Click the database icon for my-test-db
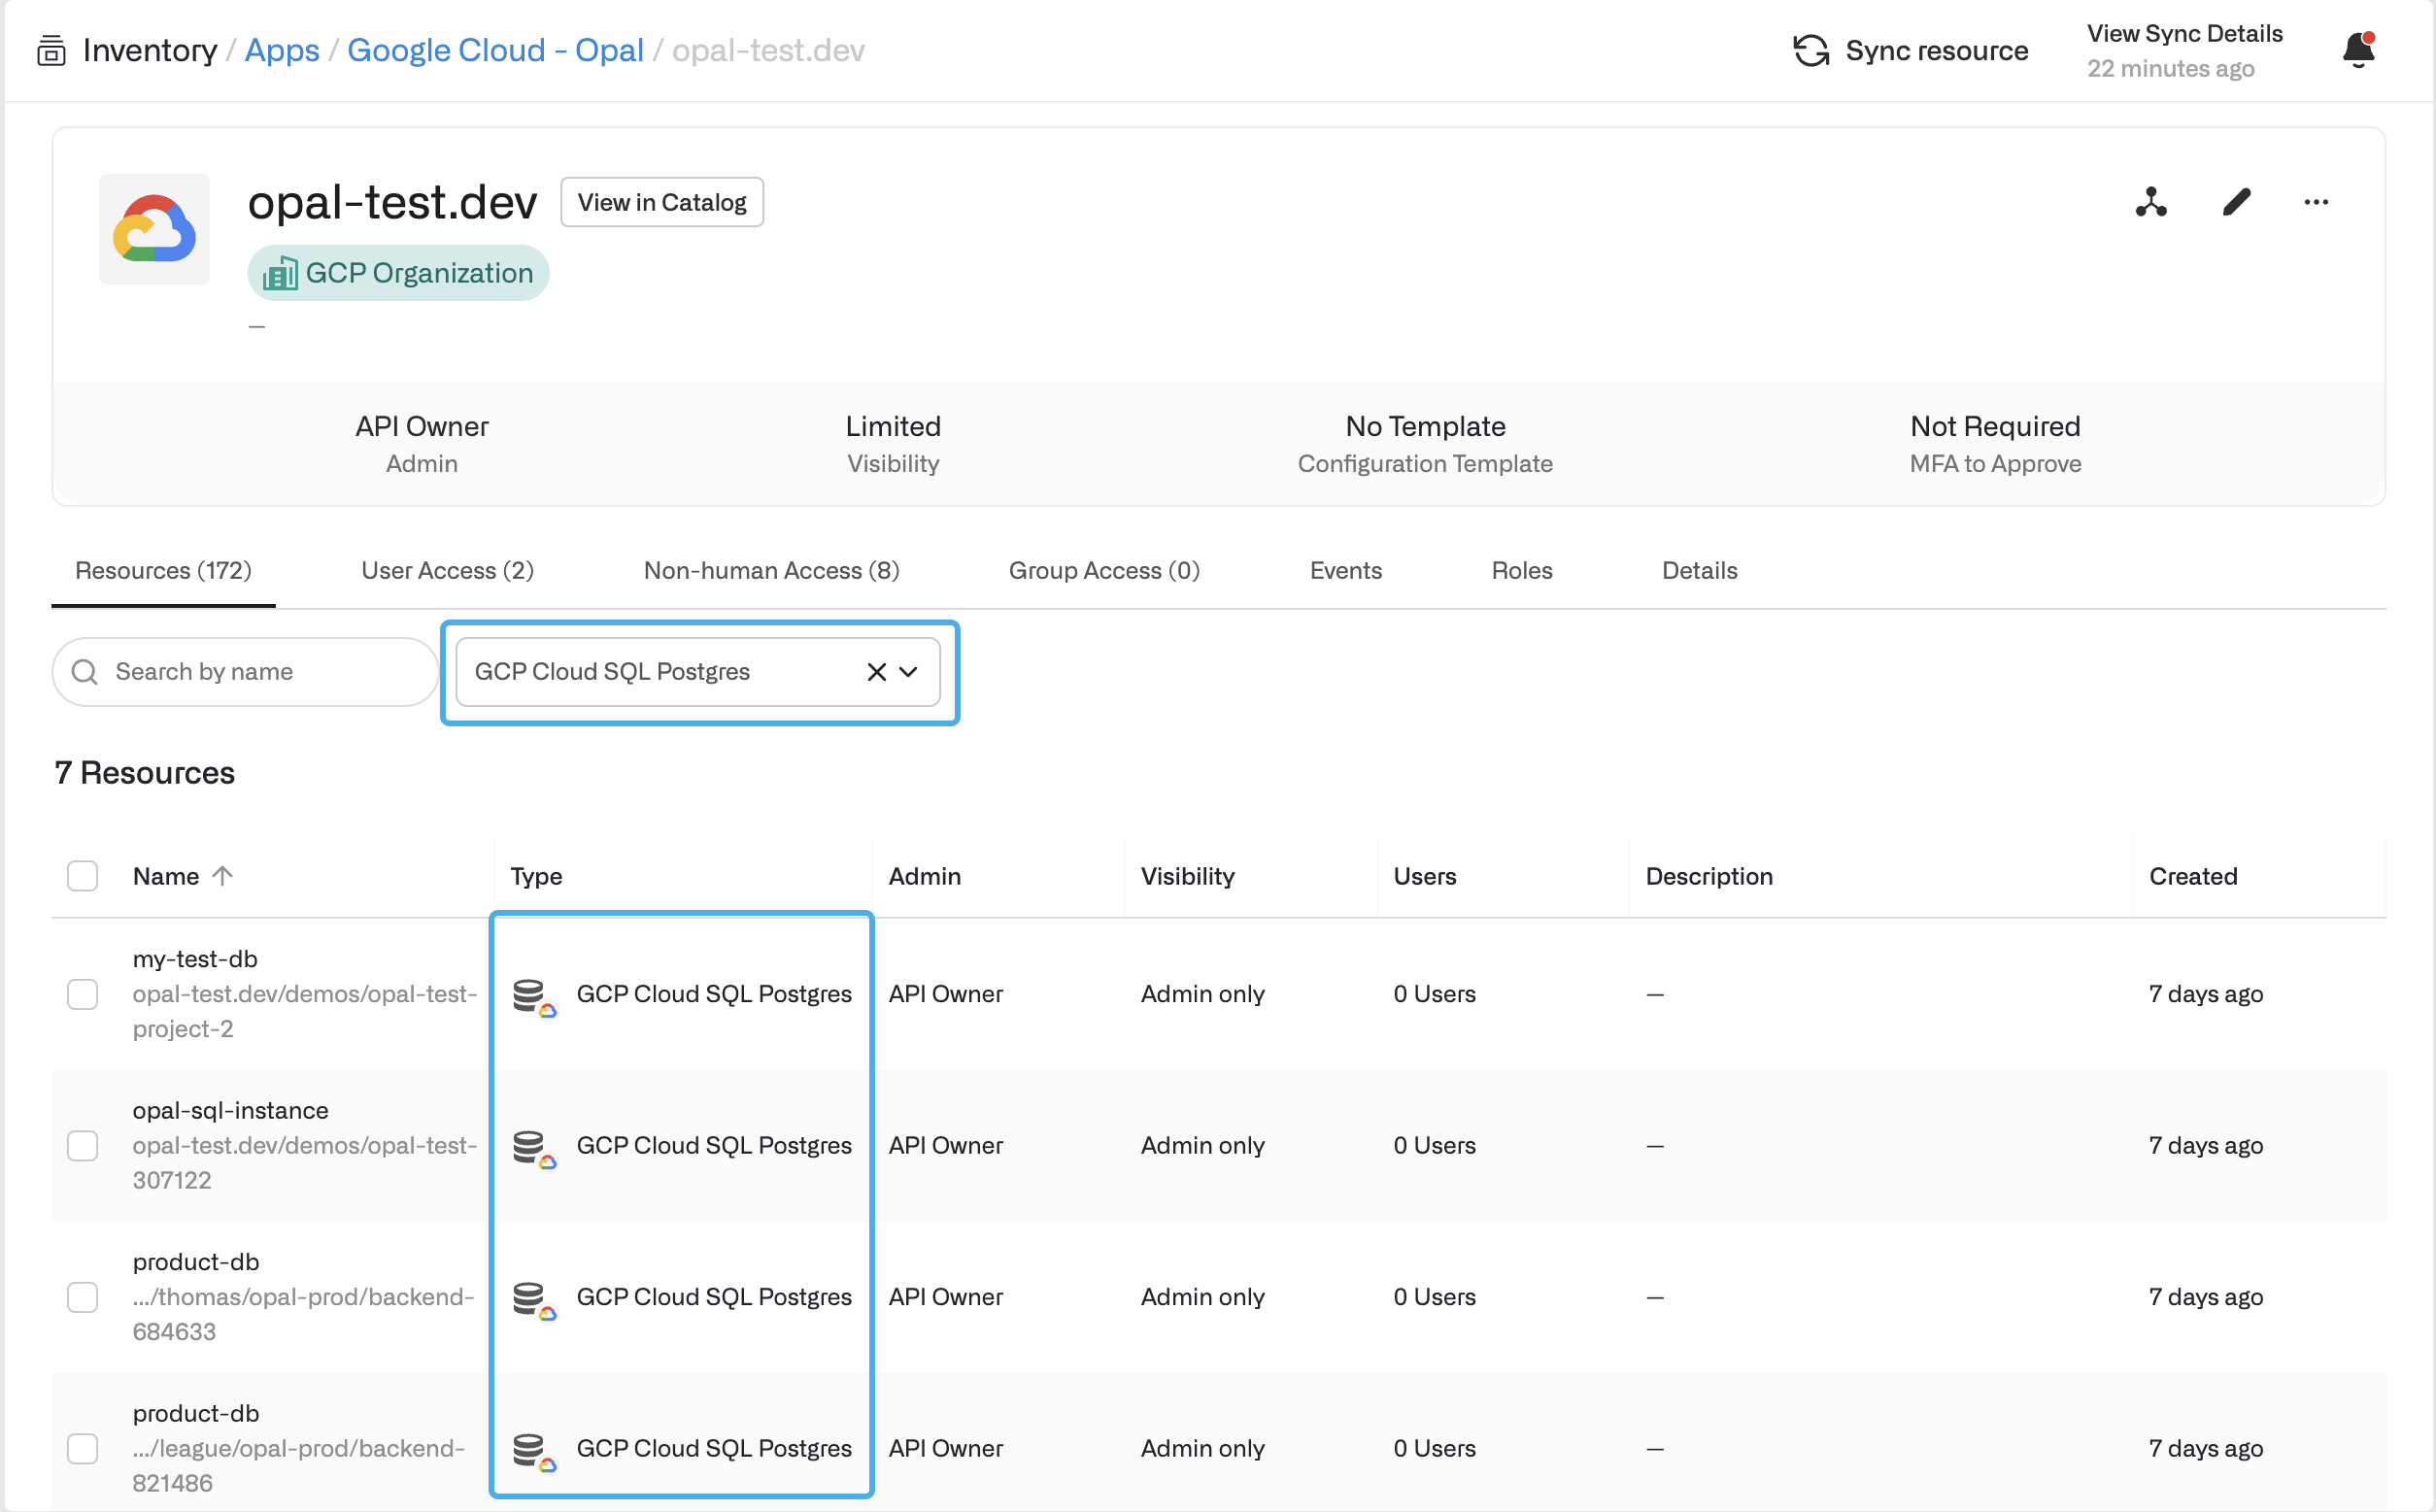 531,995
